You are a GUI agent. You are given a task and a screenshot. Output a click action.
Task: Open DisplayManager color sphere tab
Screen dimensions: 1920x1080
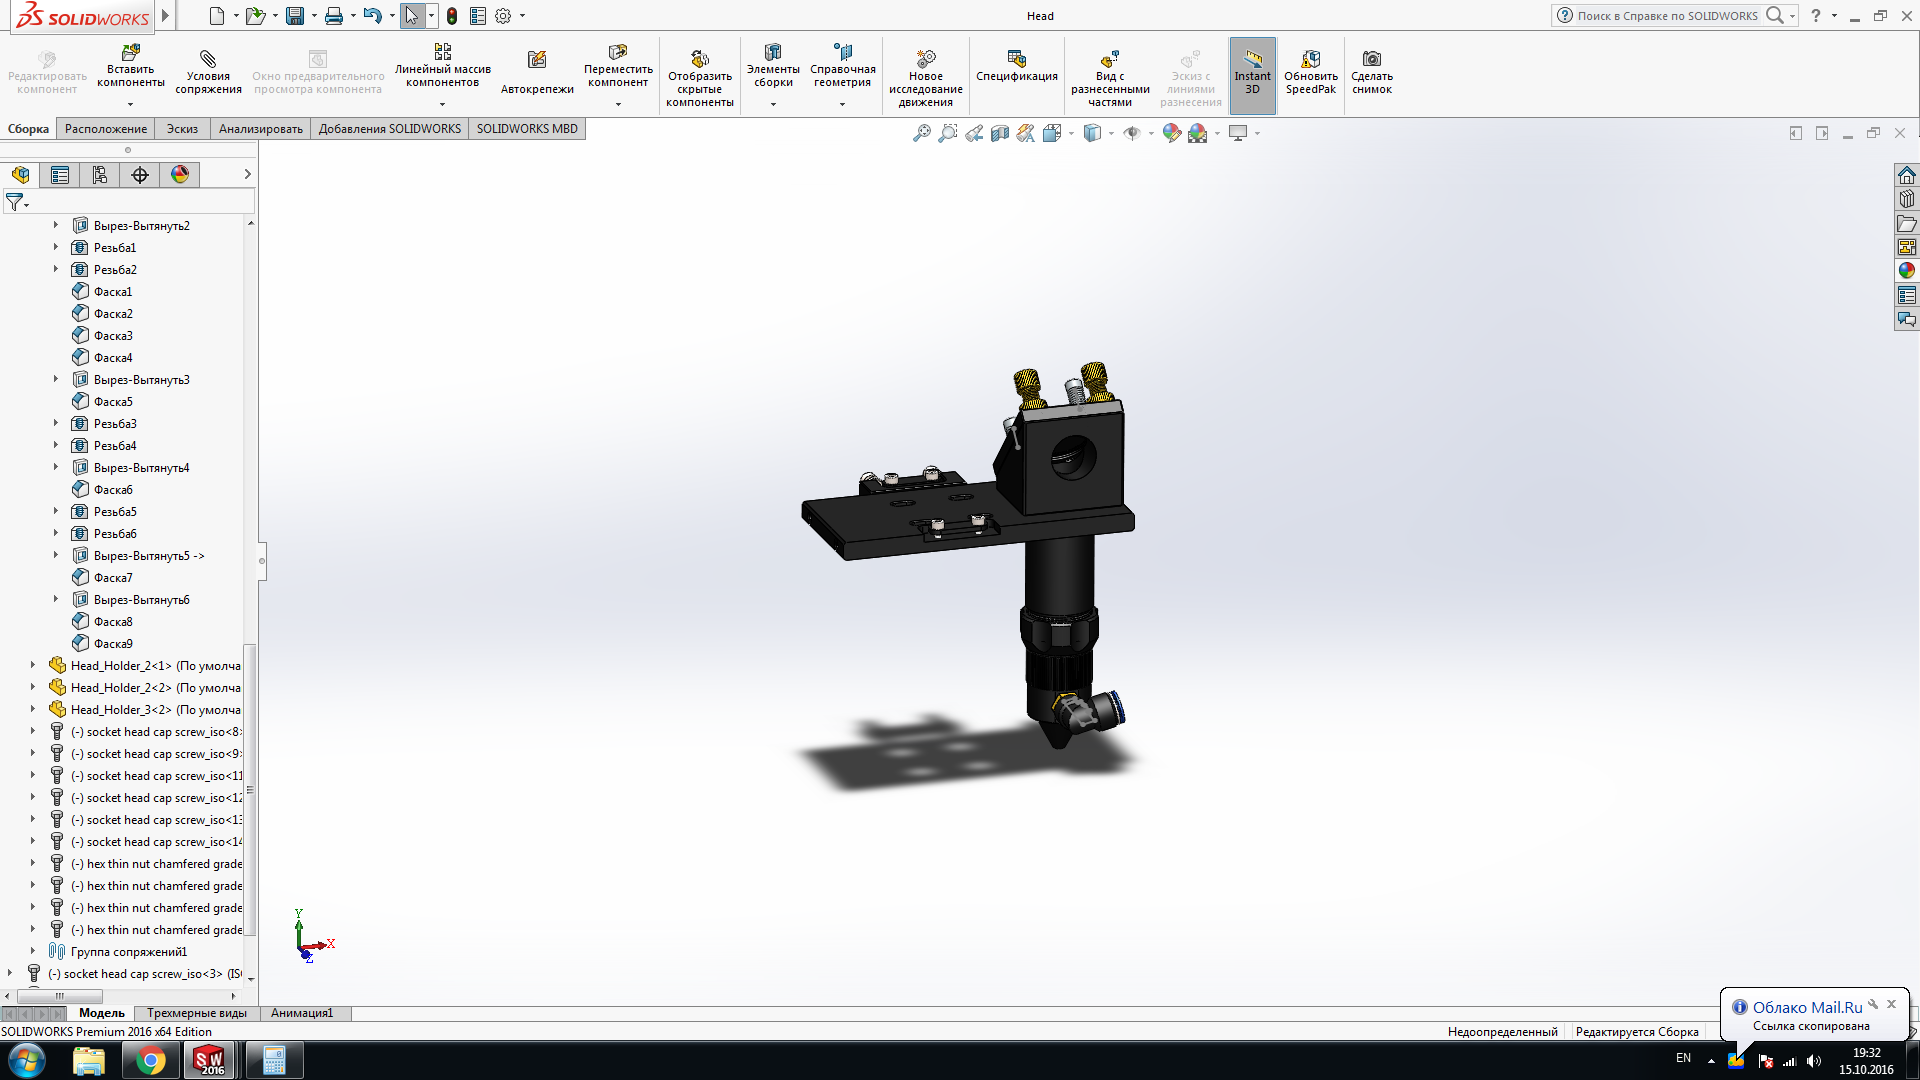(180, 175)
